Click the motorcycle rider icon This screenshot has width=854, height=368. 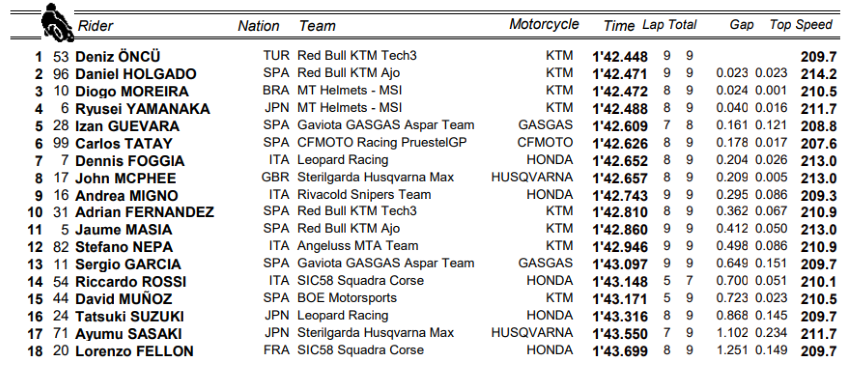pyautogui.click(x=57, y=22)
